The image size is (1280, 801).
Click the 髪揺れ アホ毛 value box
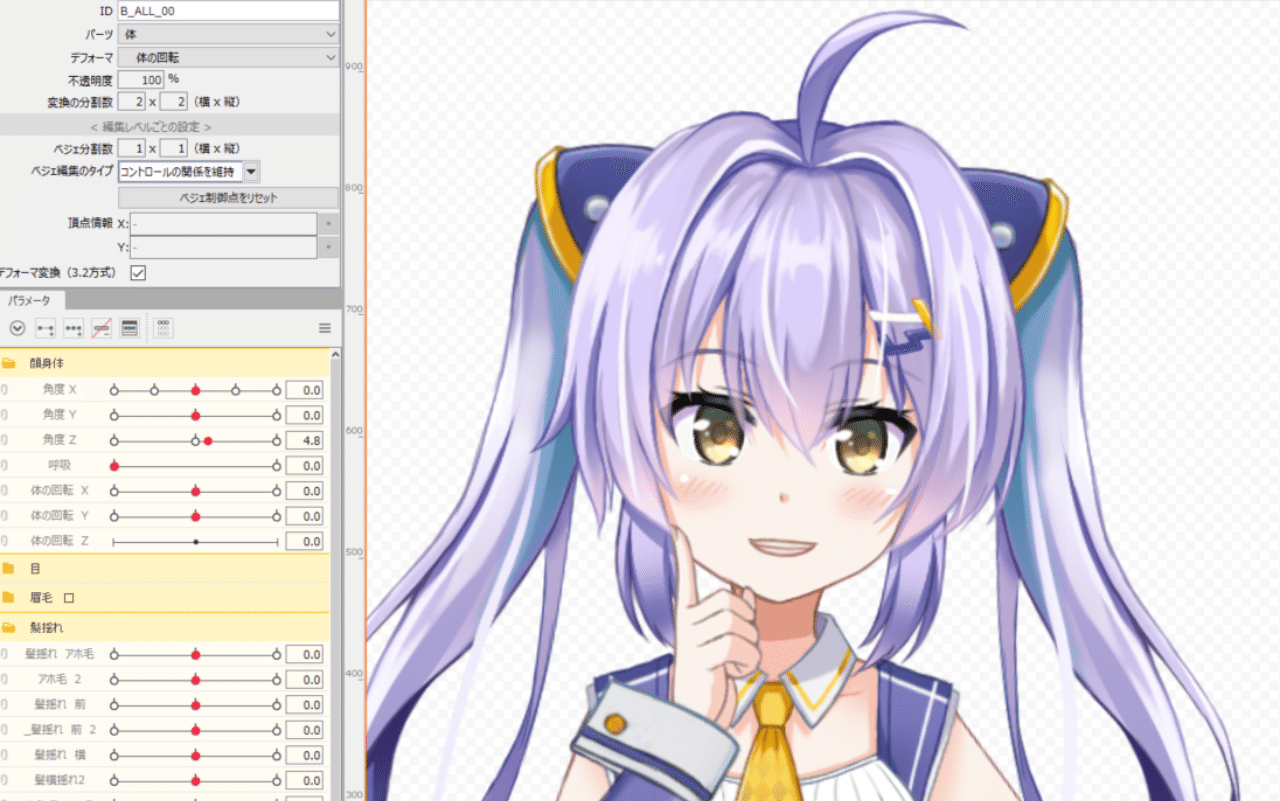304,654
